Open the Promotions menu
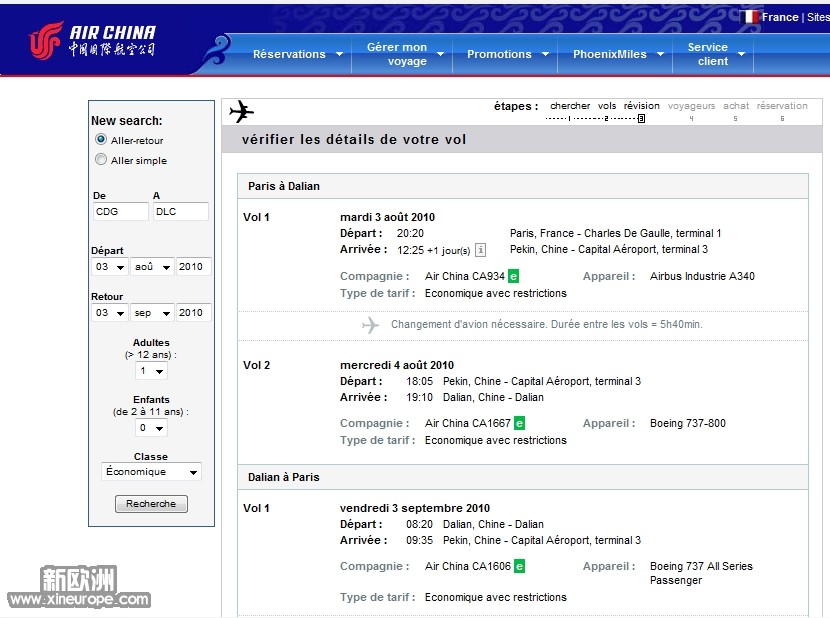Screen dimensions: 830x618 click(506, 54)
